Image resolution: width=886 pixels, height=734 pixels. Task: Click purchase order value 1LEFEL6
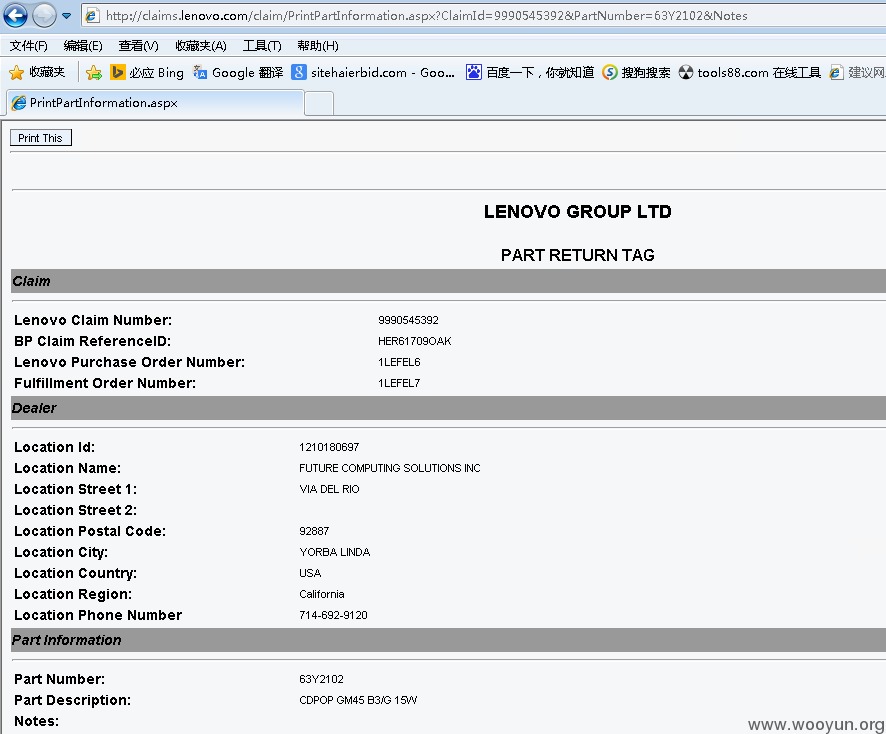click(399, 362)
